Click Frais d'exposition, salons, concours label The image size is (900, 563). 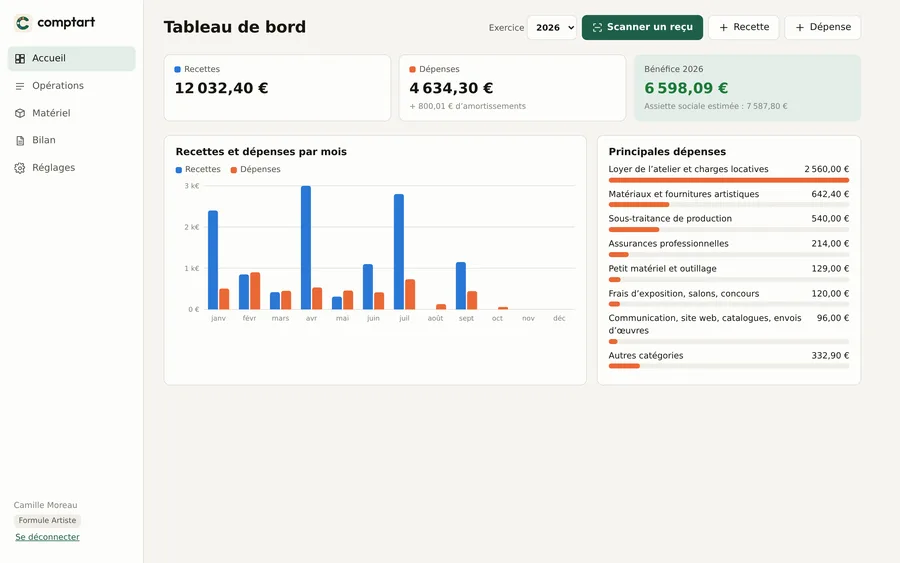pyautogui.click(x=684, y=294)
